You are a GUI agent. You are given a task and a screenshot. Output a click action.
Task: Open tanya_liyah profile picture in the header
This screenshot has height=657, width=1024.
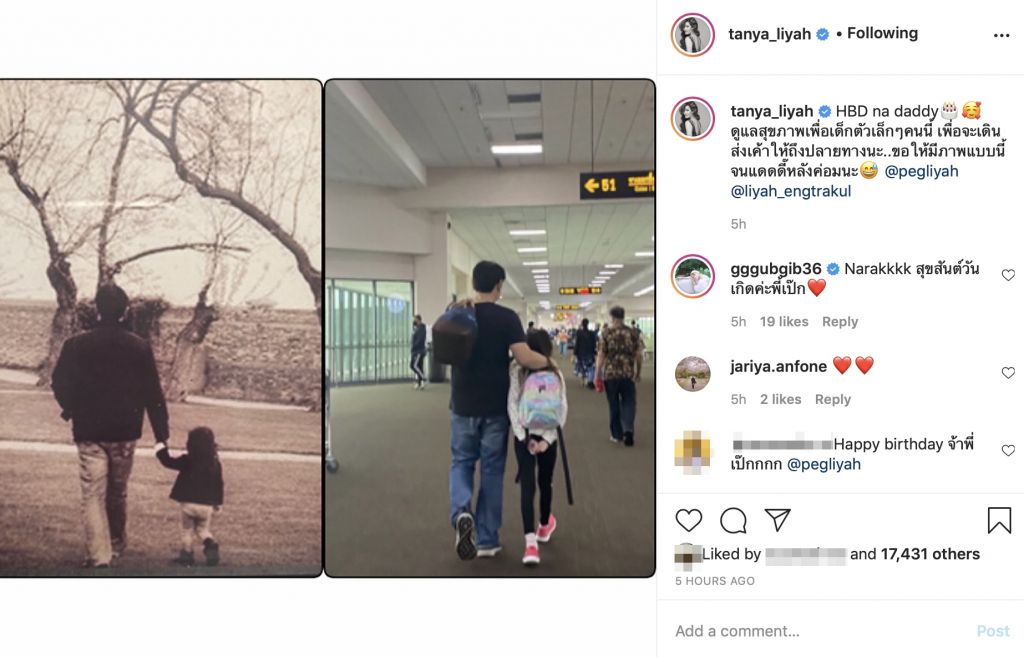692,35
